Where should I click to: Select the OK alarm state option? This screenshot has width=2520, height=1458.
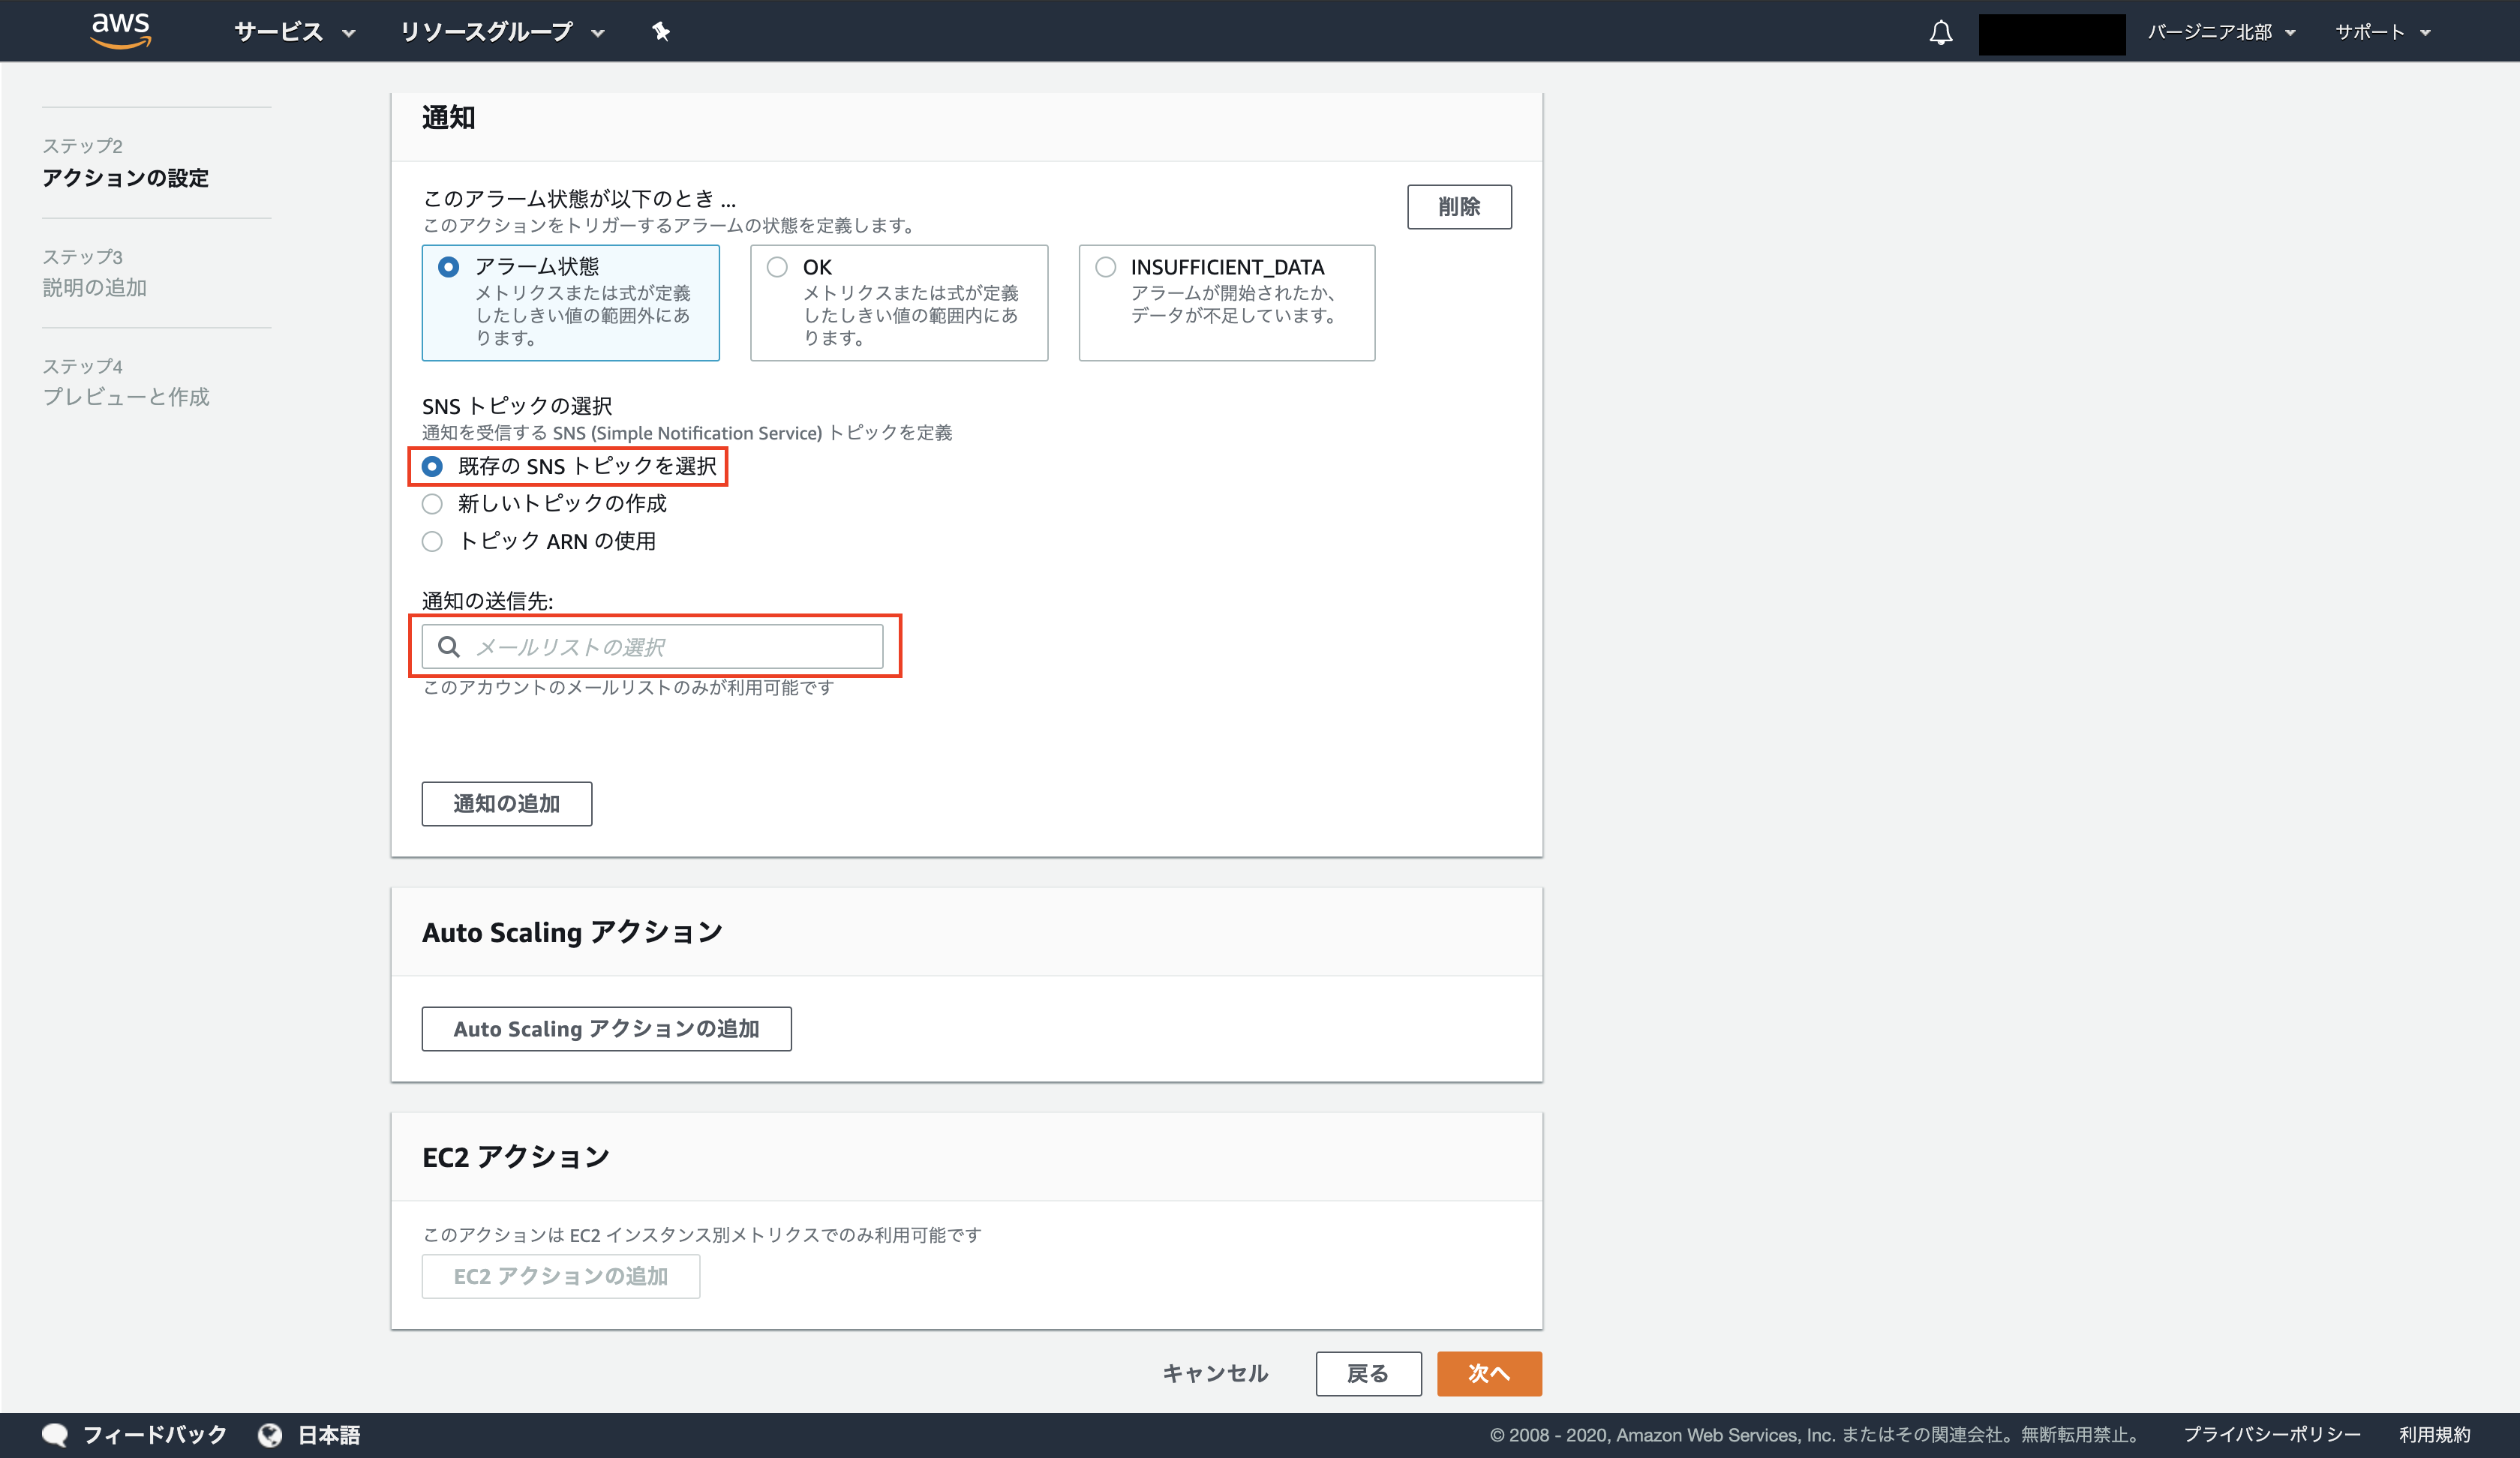(777, 267)
